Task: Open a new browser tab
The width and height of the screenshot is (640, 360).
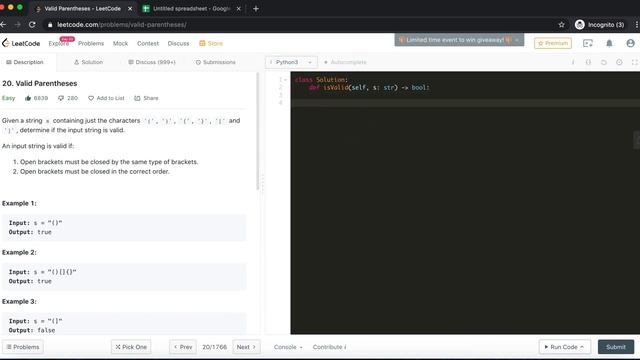Action: pyautogui.click(x=256, y=9)
